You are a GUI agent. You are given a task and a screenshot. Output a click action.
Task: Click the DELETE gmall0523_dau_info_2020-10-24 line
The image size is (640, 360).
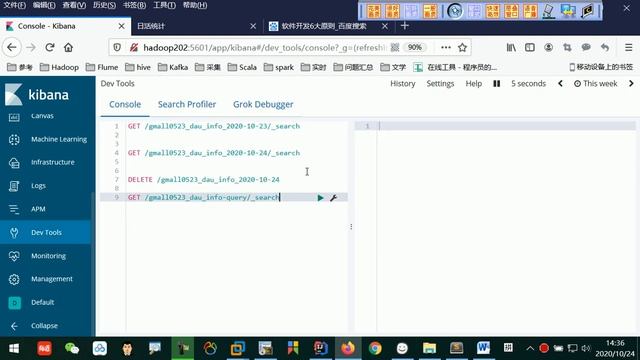click(204, 180)
